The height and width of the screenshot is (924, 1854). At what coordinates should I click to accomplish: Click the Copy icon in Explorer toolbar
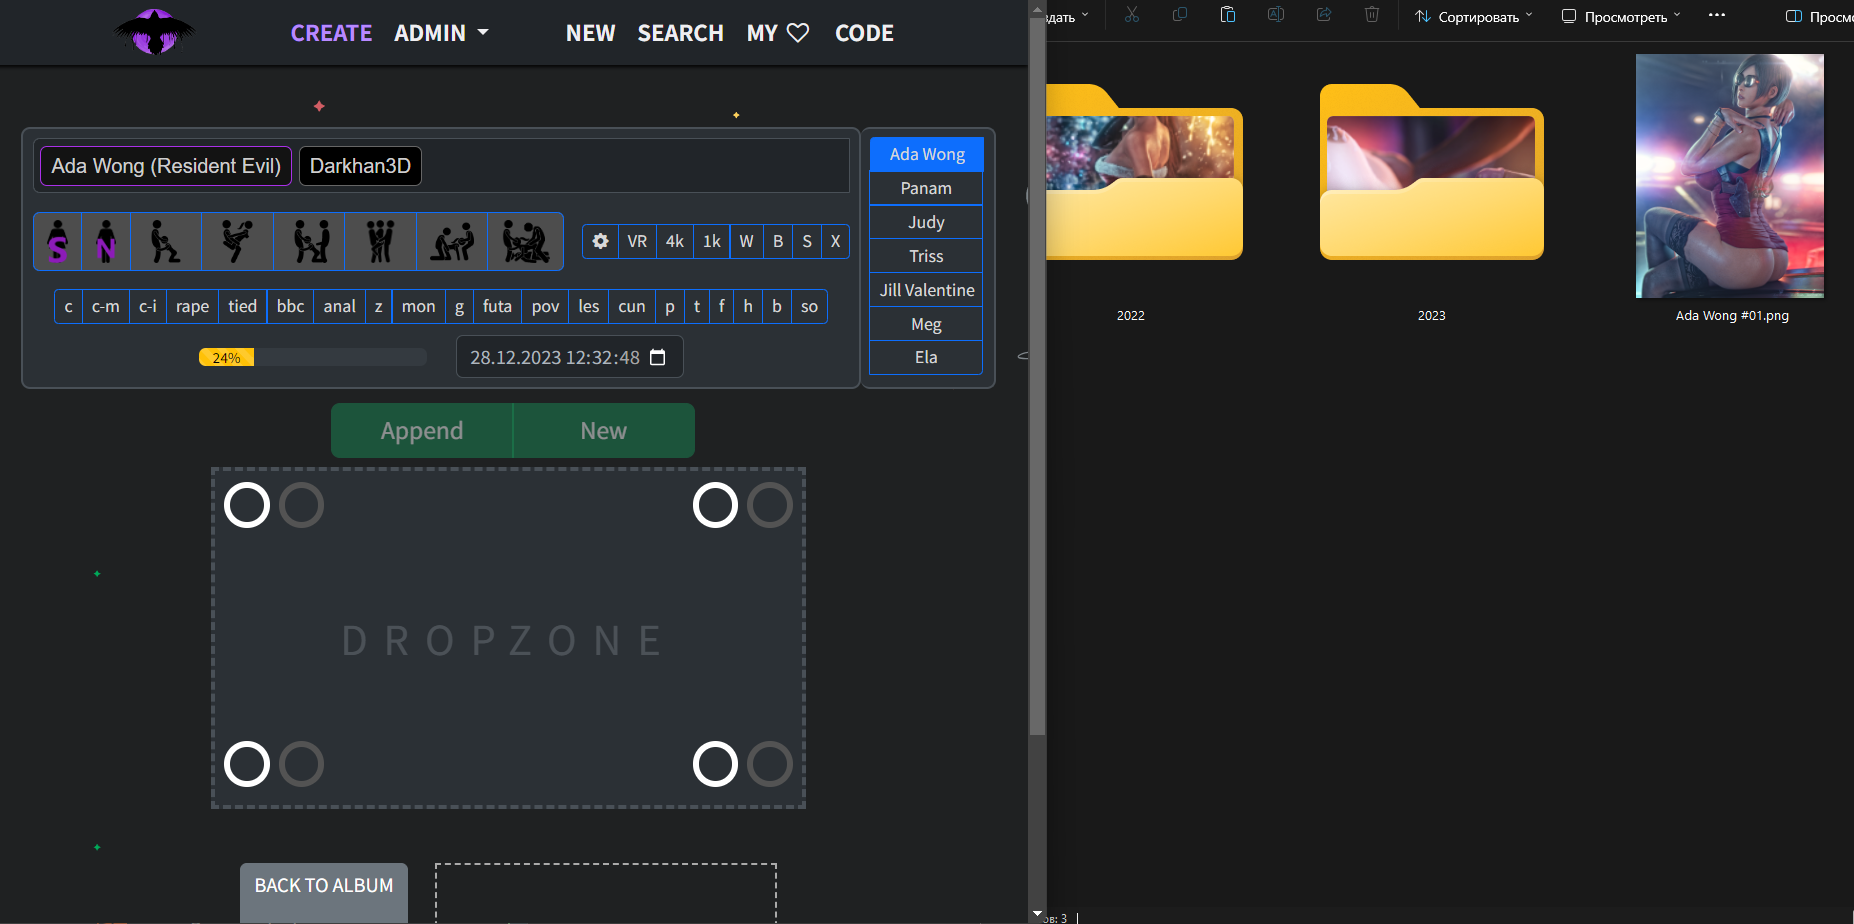coord(1180,15)
